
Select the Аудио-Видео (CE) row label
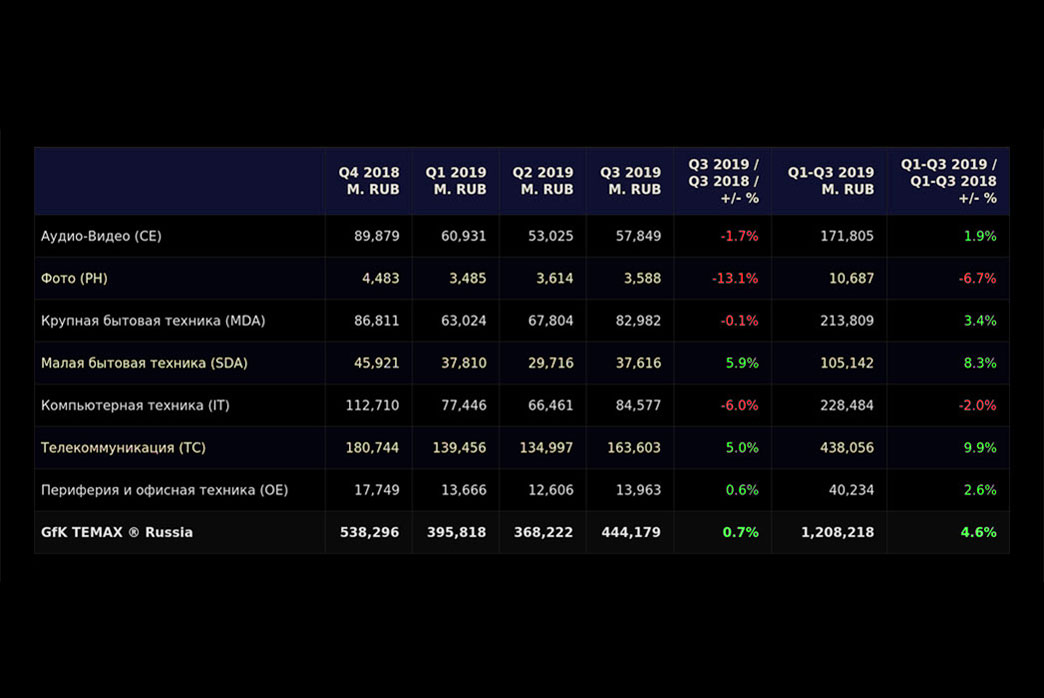click(101, 236)
